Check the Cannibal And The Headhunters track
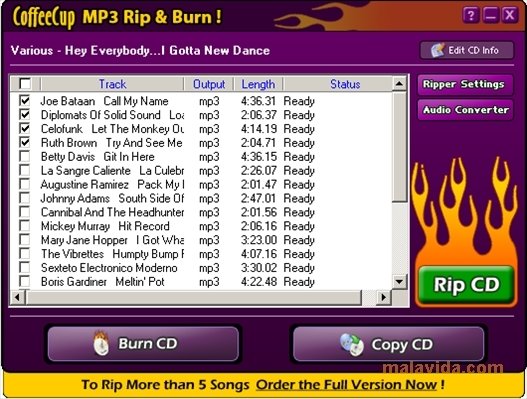The image size is (527, 399). coord(25,212)
